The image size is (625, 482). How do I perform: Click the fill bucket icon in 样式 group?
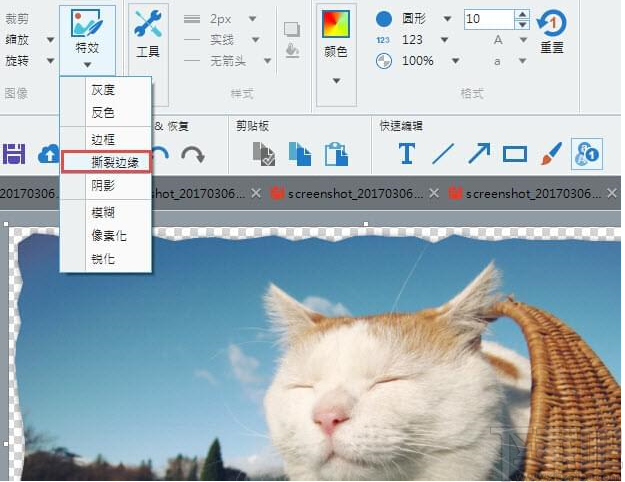[292, 51]
